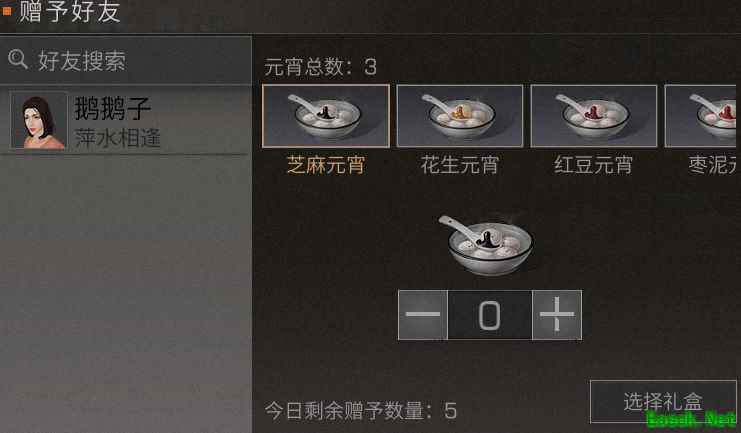Select the 芝麻元宵 bowl icon
The image size is (741, 433).
click(x=326, y=116)
